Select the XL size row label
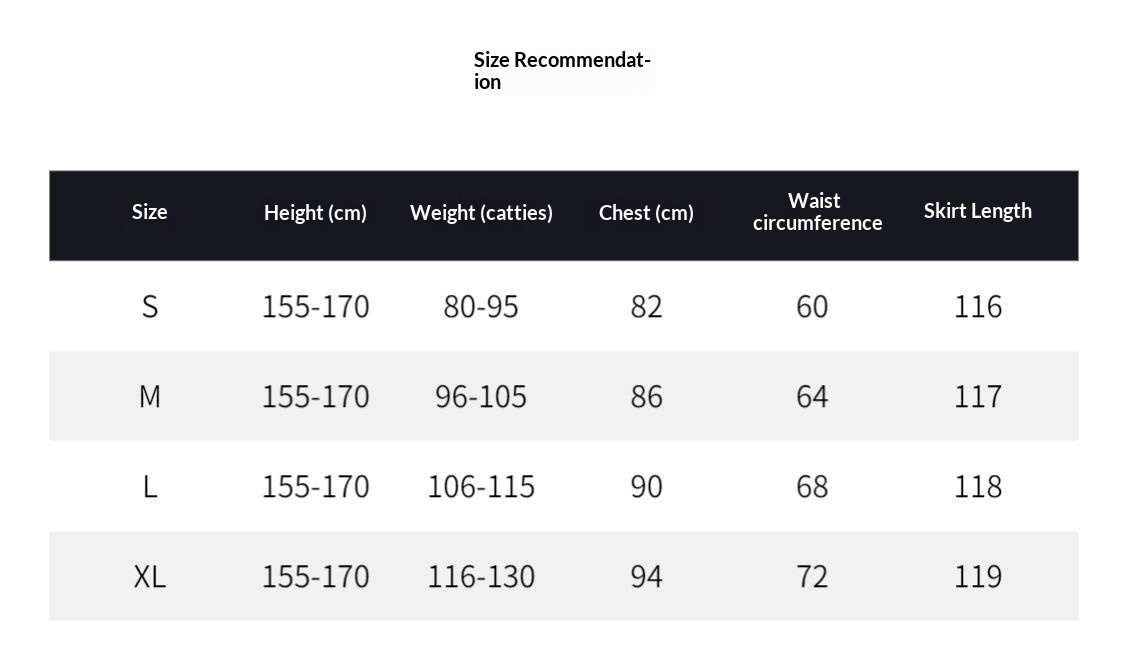The image size is (1125, 667). (x=149, y=577)
